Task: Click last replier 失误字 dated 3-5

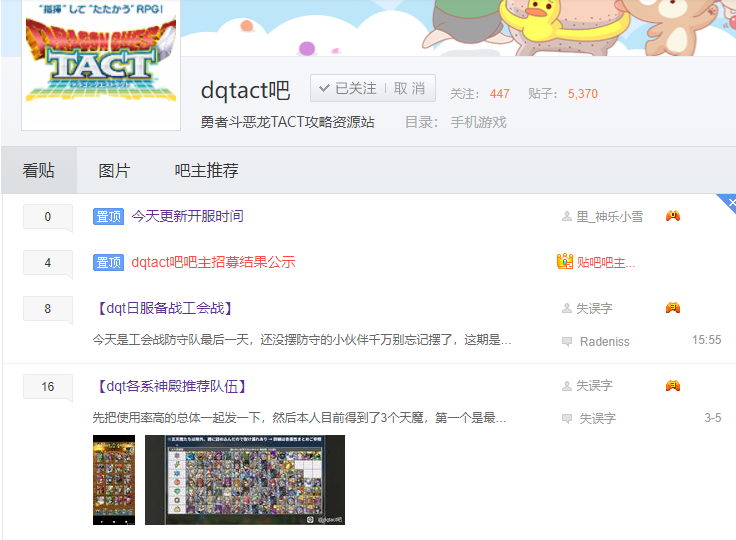Action: pos(597,418)
